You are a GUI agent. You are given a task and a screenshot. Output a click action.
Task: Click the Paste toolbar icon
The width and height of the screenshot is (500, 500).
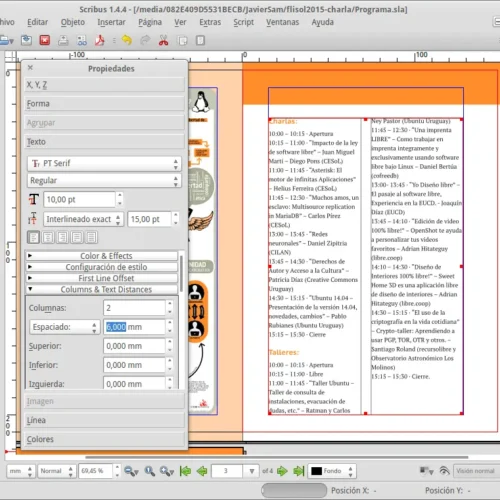pos(200,40)
